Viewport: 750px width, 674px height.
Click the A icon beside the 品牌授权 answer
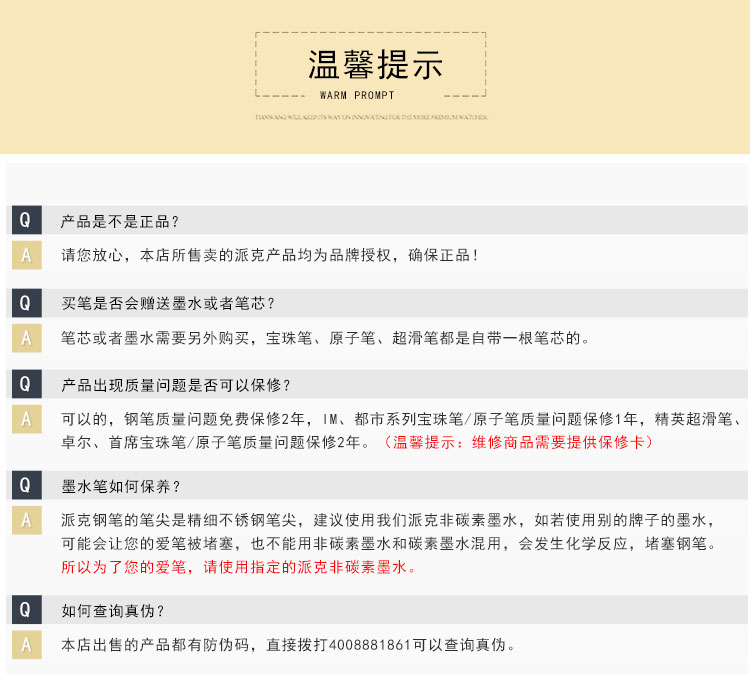[26, 255]
